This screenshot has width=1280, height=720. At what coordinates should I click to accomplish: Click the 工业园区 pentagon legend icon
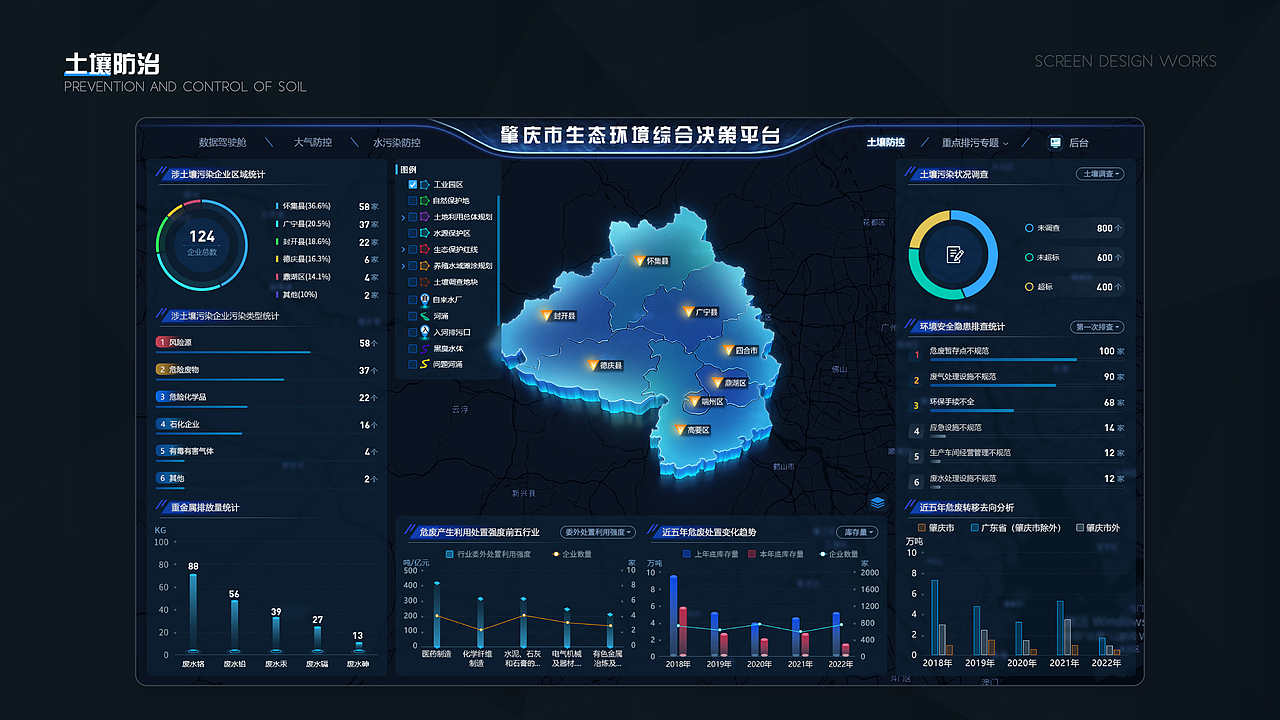[424, 185]
